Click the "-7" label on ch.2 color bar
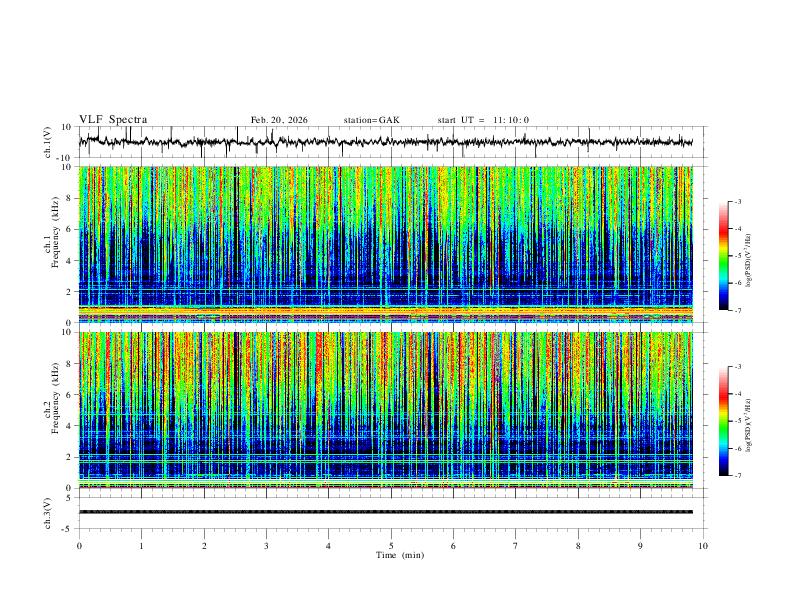Viewport: 792px width, 612px height. click(738, 476)
